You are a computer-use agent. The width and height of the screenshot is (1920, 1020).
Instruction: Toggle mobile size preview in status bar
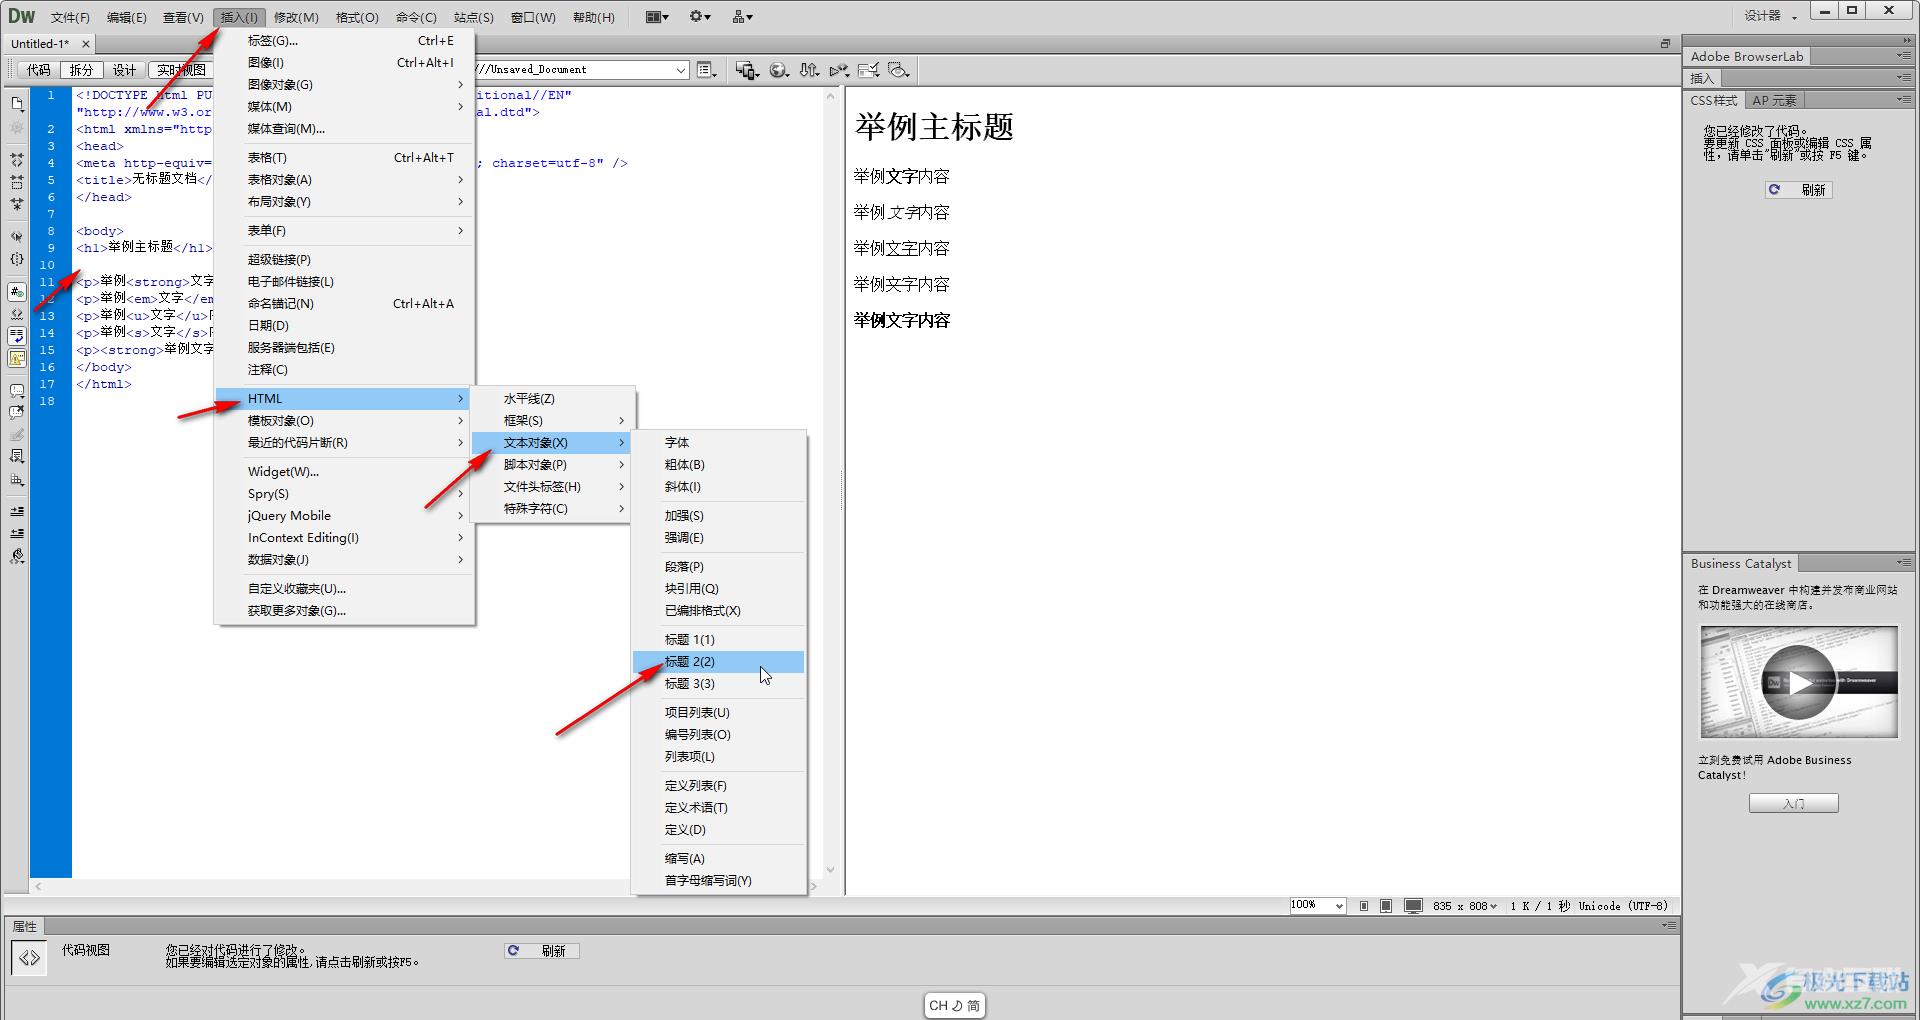tap(1364, 906)
